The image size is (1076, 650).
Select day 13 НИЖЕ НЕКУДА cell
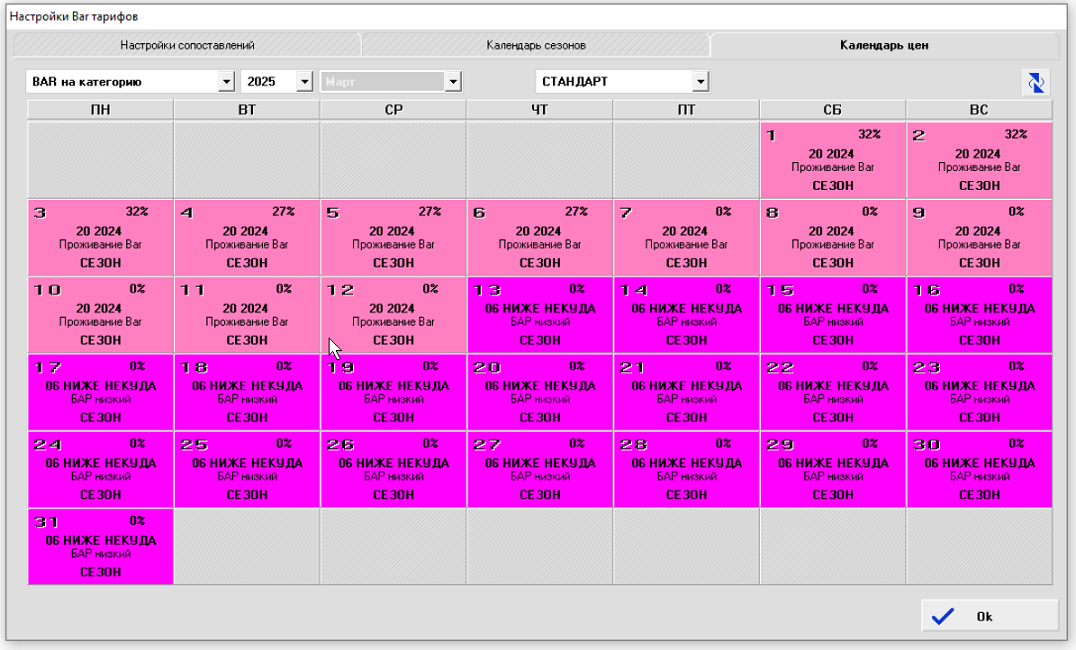point(539,314)
